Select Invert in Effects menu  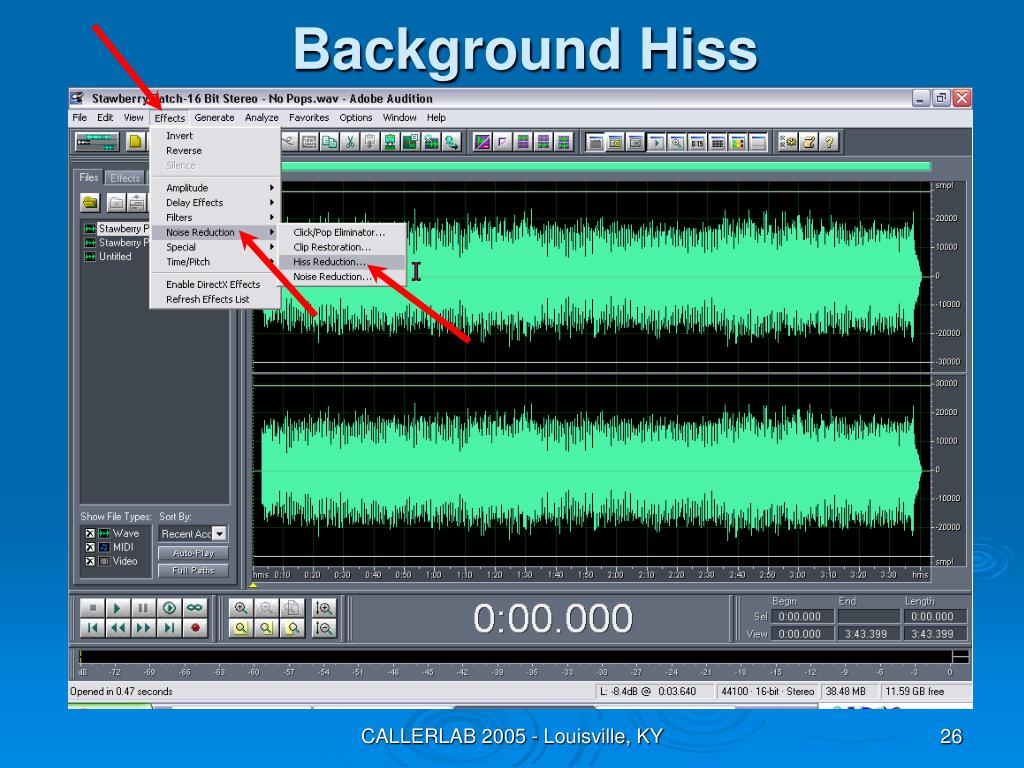(215, 136)
